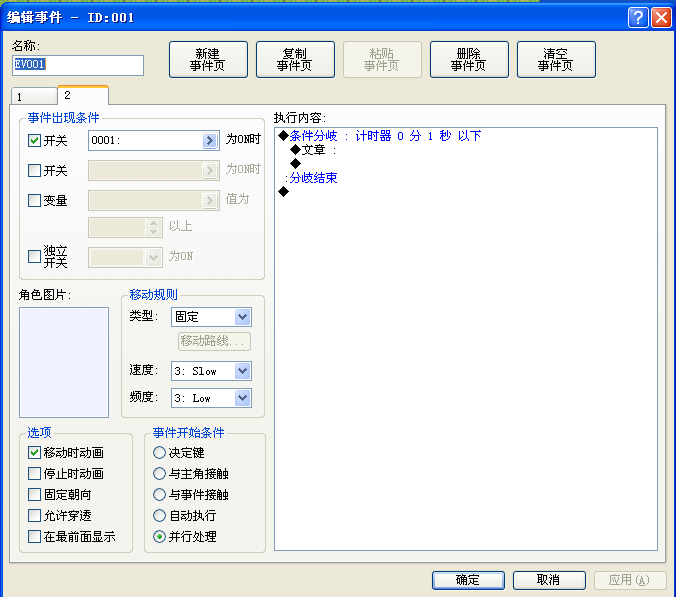The image size is (676, 597).
Task: Focus the 名称 input field EV001
Action: (x=78, y=65)
